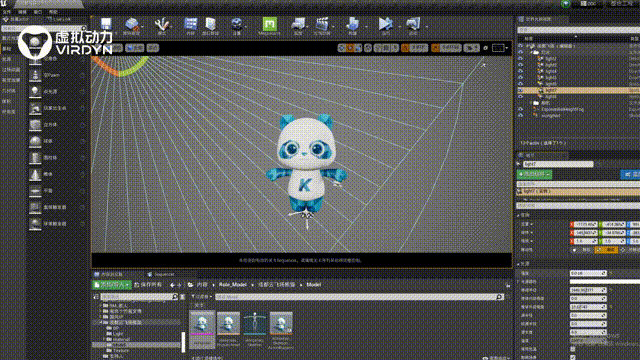Select the Plane shape in Place Actors

tap(35, 191)
